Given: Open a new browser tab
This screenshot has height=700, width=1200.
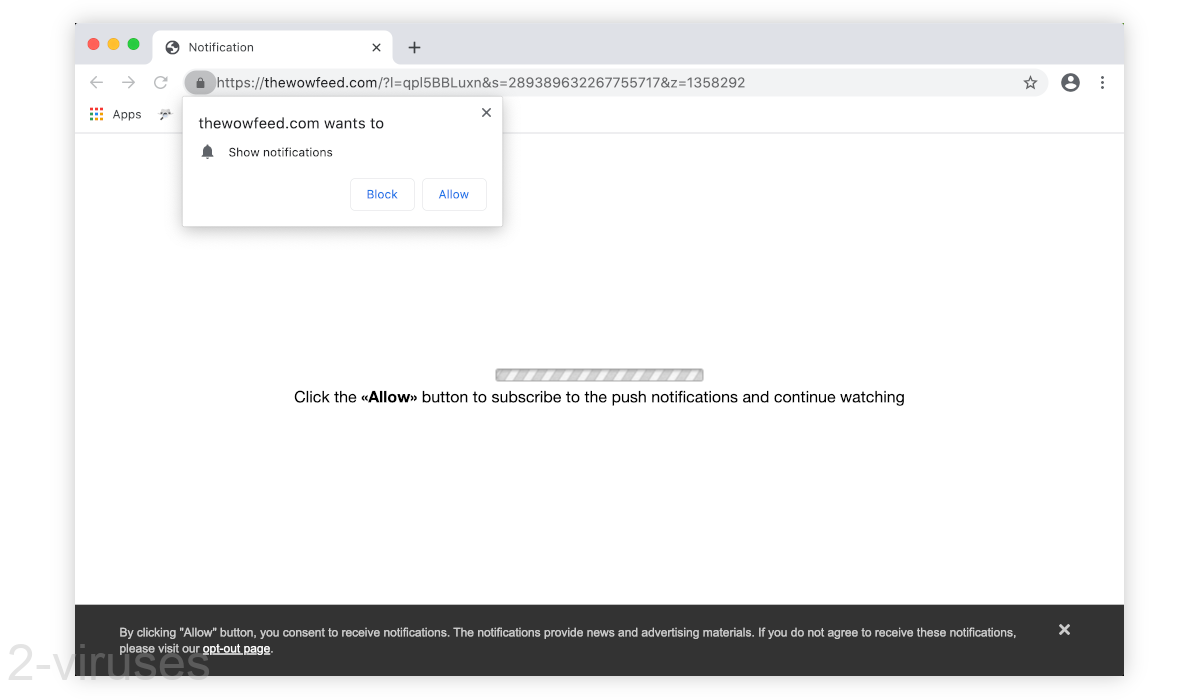Looking at the screenshot, I should 414,46.
